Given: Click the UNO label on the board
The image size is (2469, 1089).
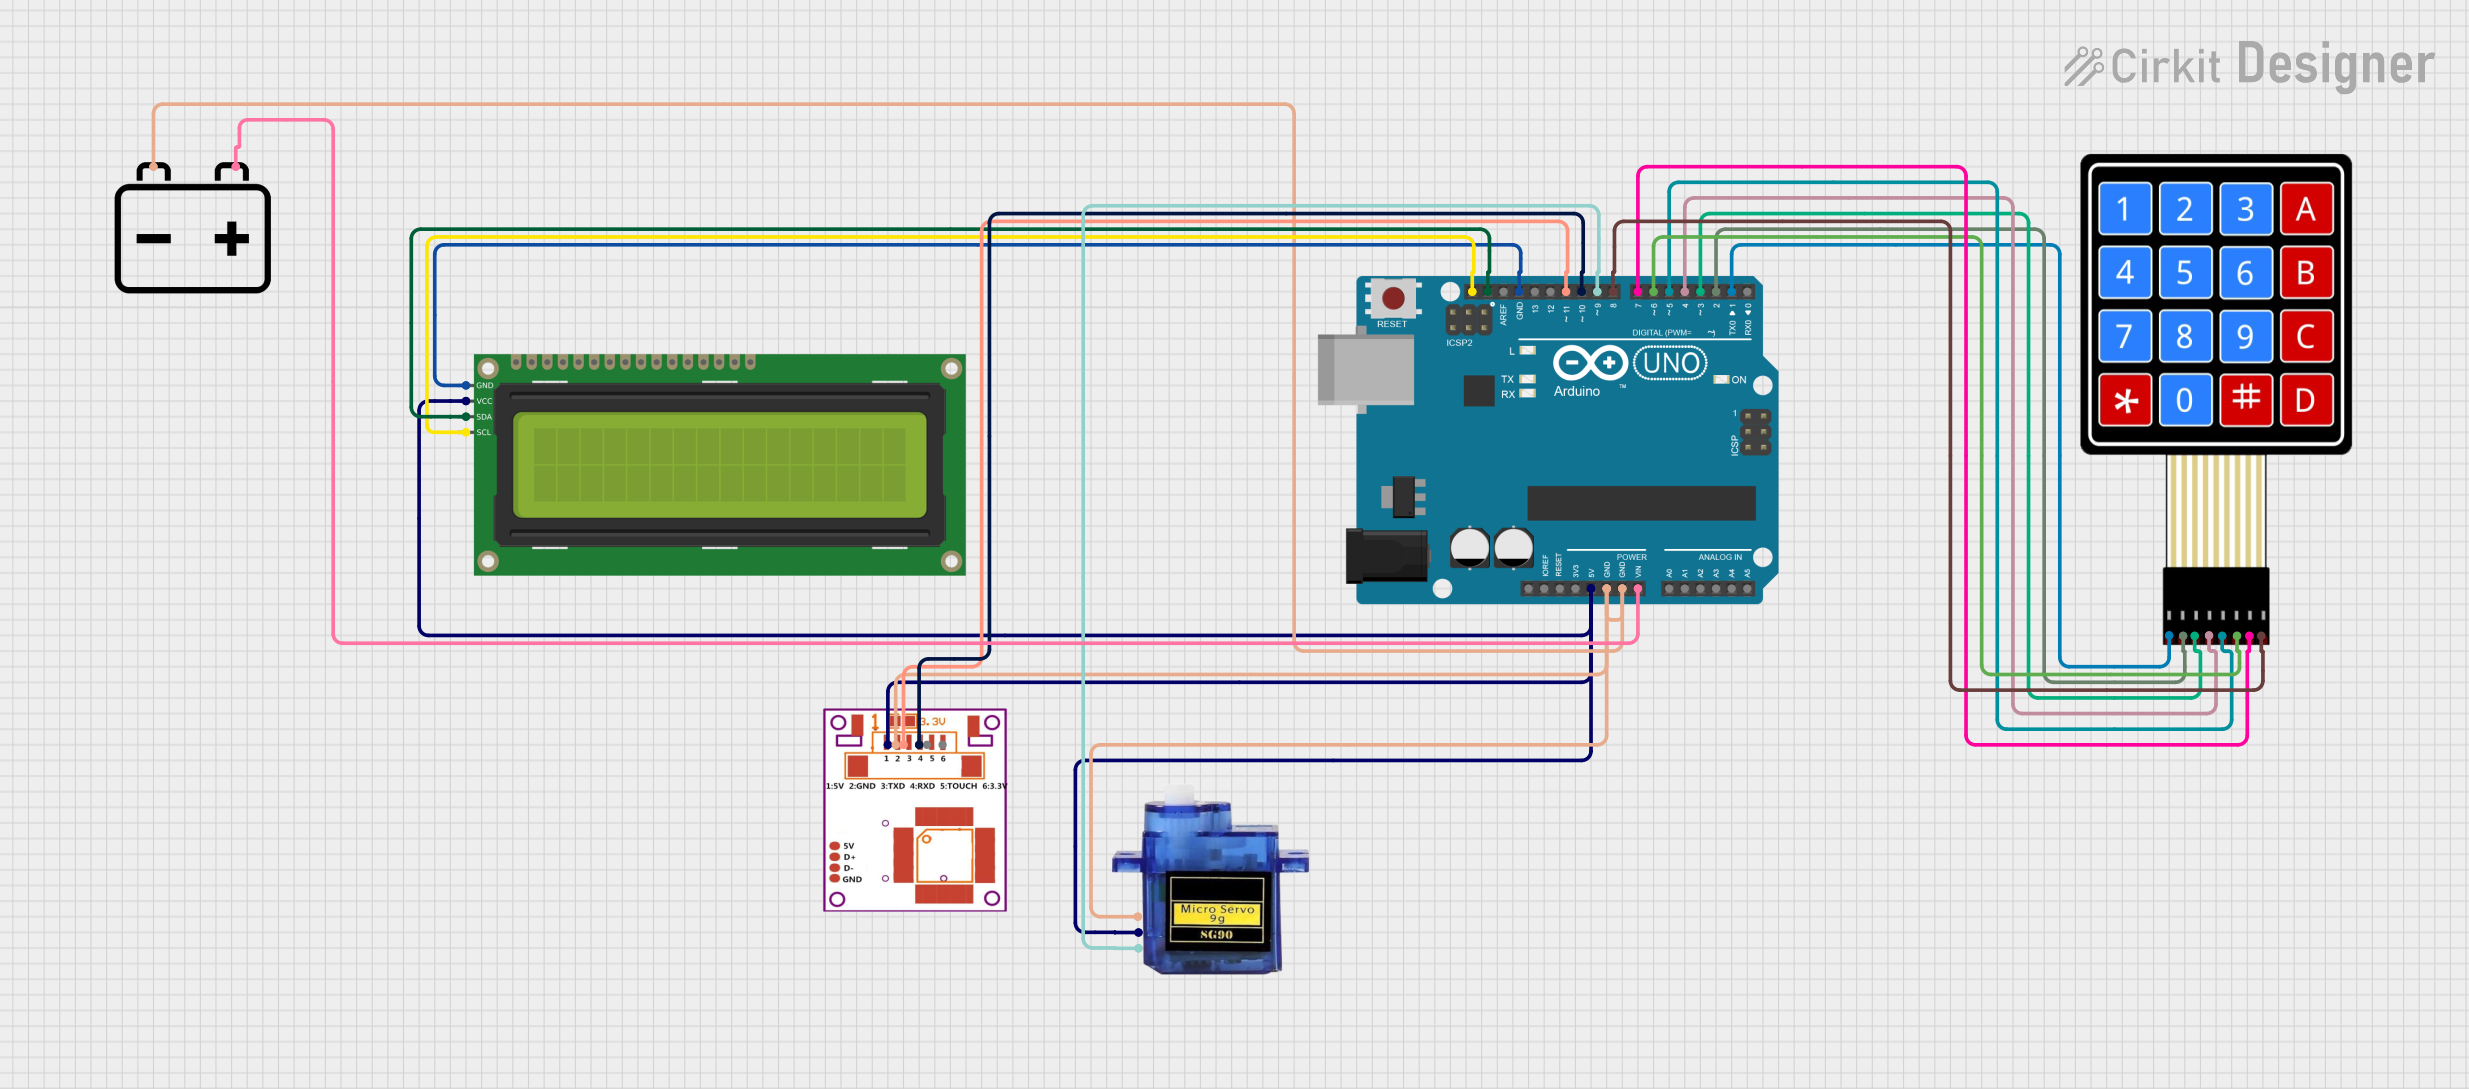Looking at the screenshot, I should point(1670,362).
